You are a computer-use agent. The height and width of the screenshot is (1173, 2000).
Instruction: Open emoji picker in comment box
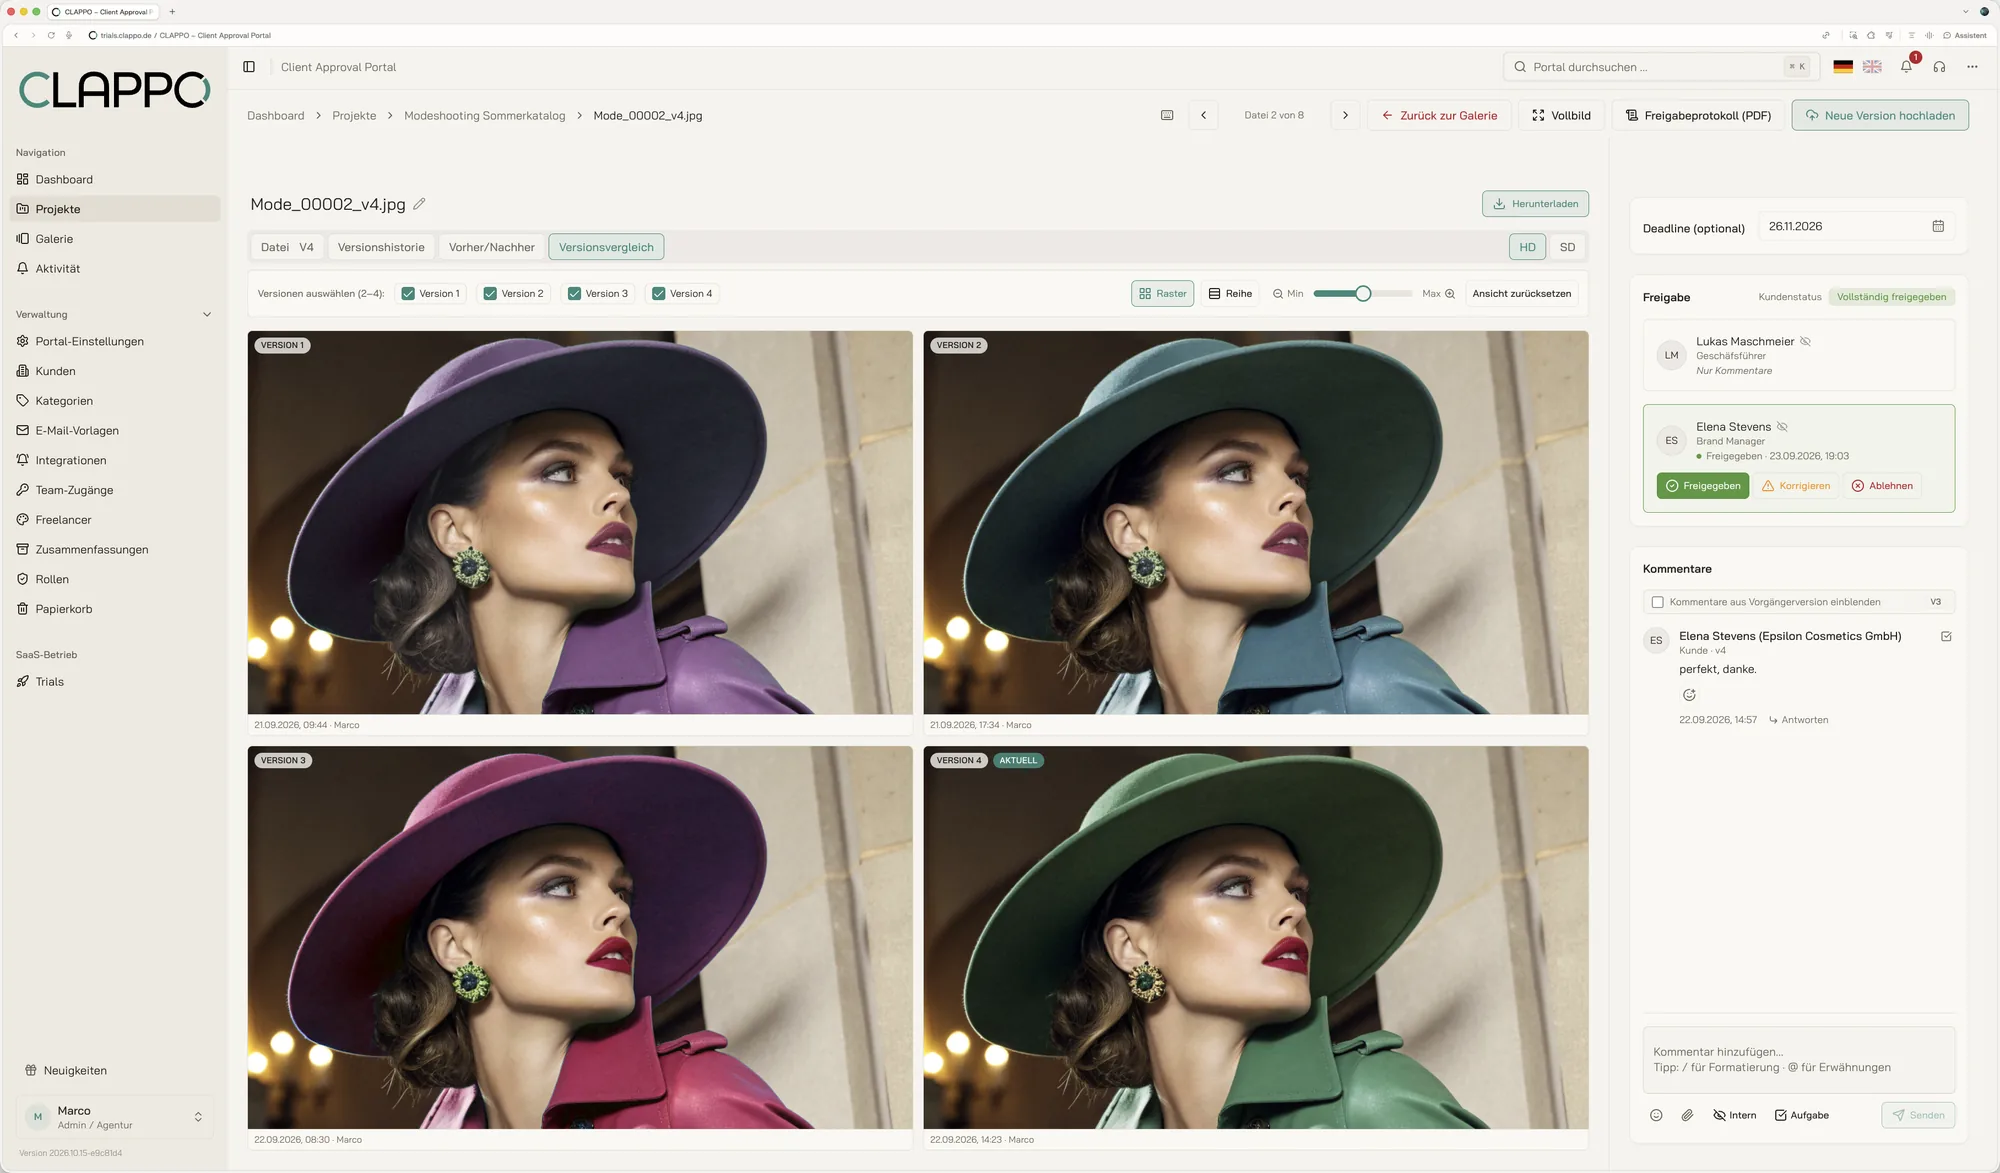(x=1656, y=1115)
